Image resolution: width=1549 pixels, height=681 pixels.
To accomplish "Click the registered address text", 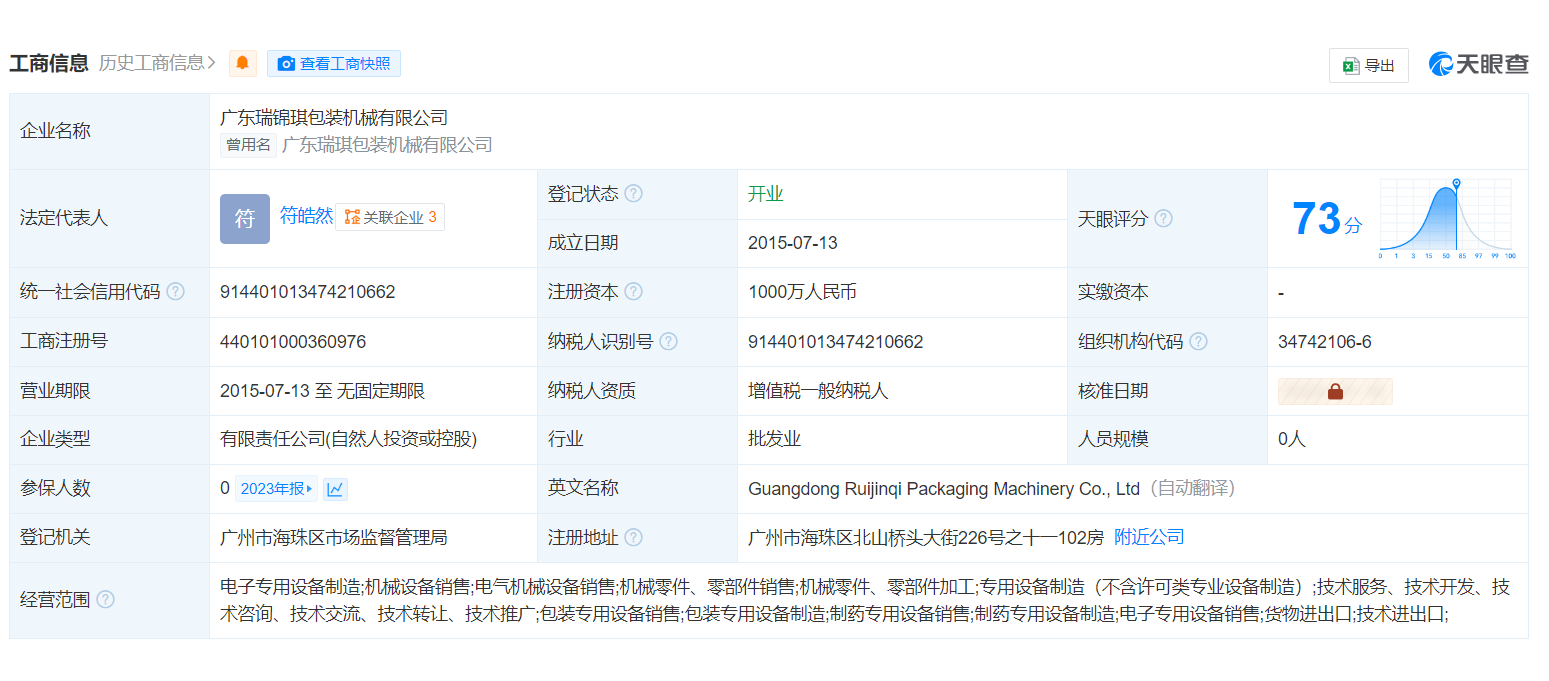I will 926,538.
